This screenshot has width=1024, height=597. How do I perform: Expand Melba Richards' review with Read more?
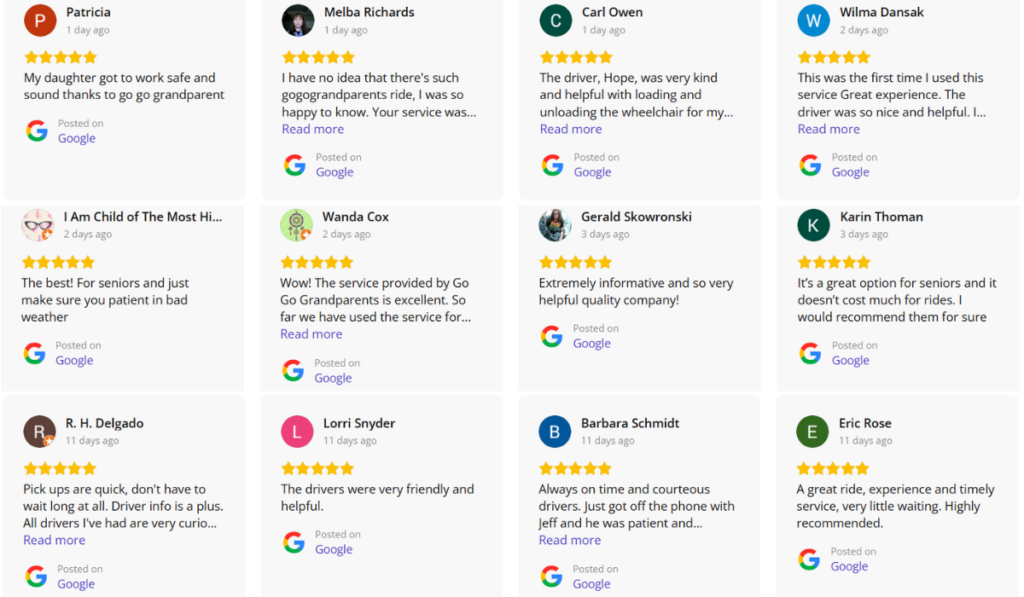pos(313,129)
